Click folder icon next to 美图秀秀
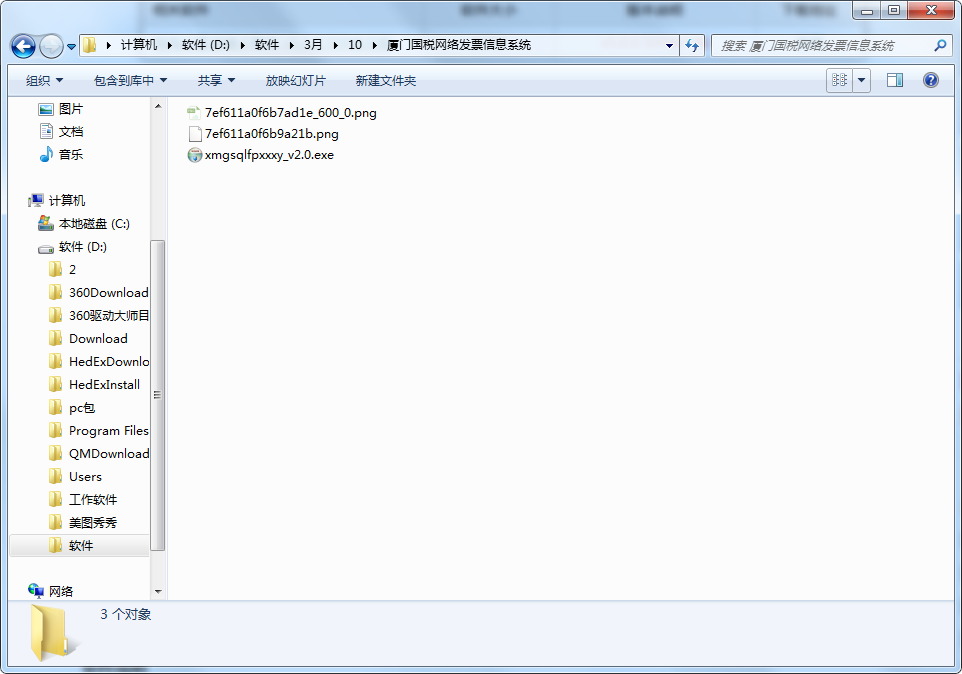This screenshot has height=674, width=962. point(56,522)
